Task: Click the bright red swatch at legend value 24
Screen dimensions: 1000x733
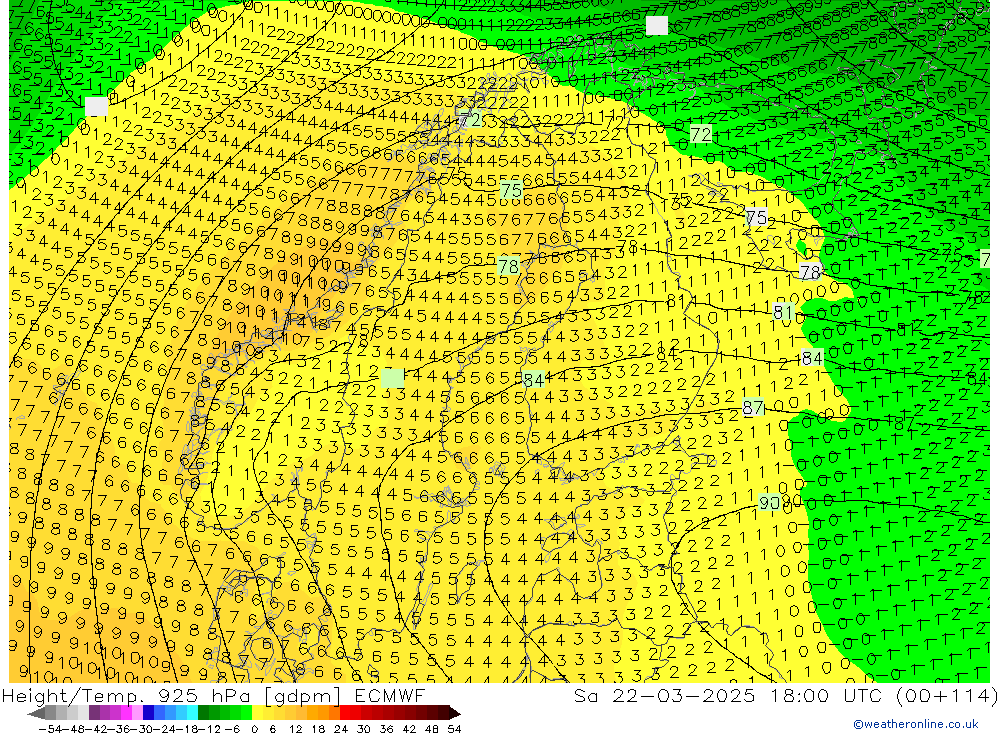Action: coord(345,713)
